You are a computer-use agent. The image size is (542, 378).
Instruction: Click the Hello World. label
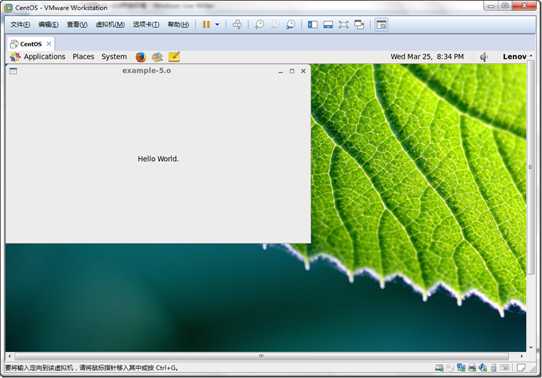point(158,159)
